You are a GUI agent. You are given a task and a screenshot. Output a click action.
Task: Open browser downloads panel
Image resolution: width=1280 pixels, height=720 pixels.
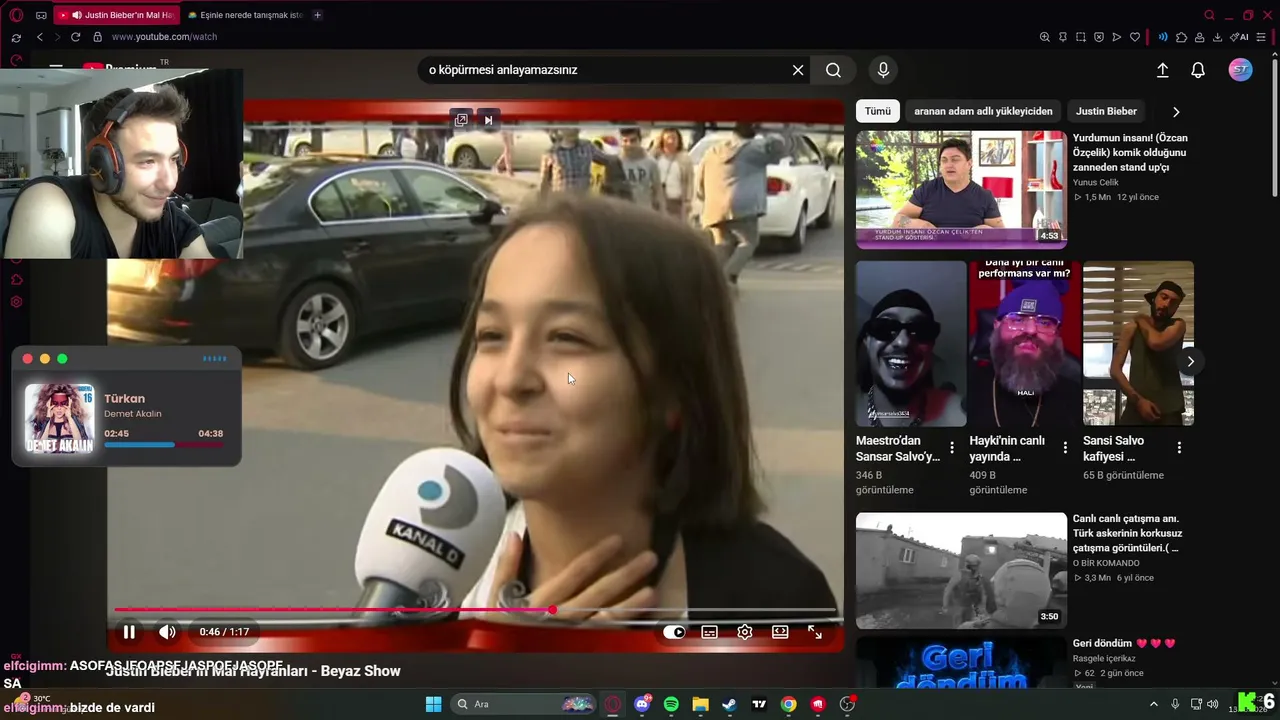1217,37
